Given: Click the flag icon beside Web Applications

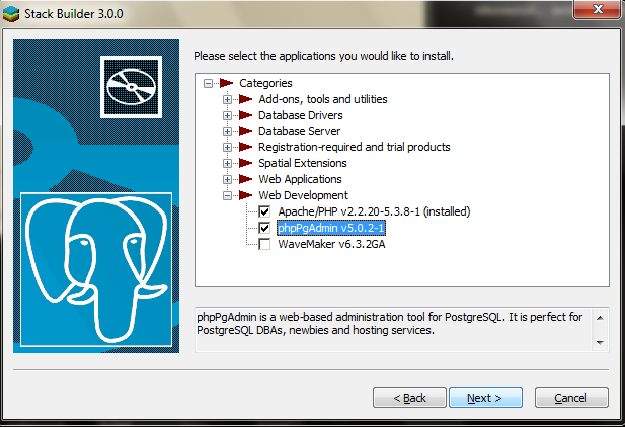Looking at the screenshot, I should tap(246, 179).
